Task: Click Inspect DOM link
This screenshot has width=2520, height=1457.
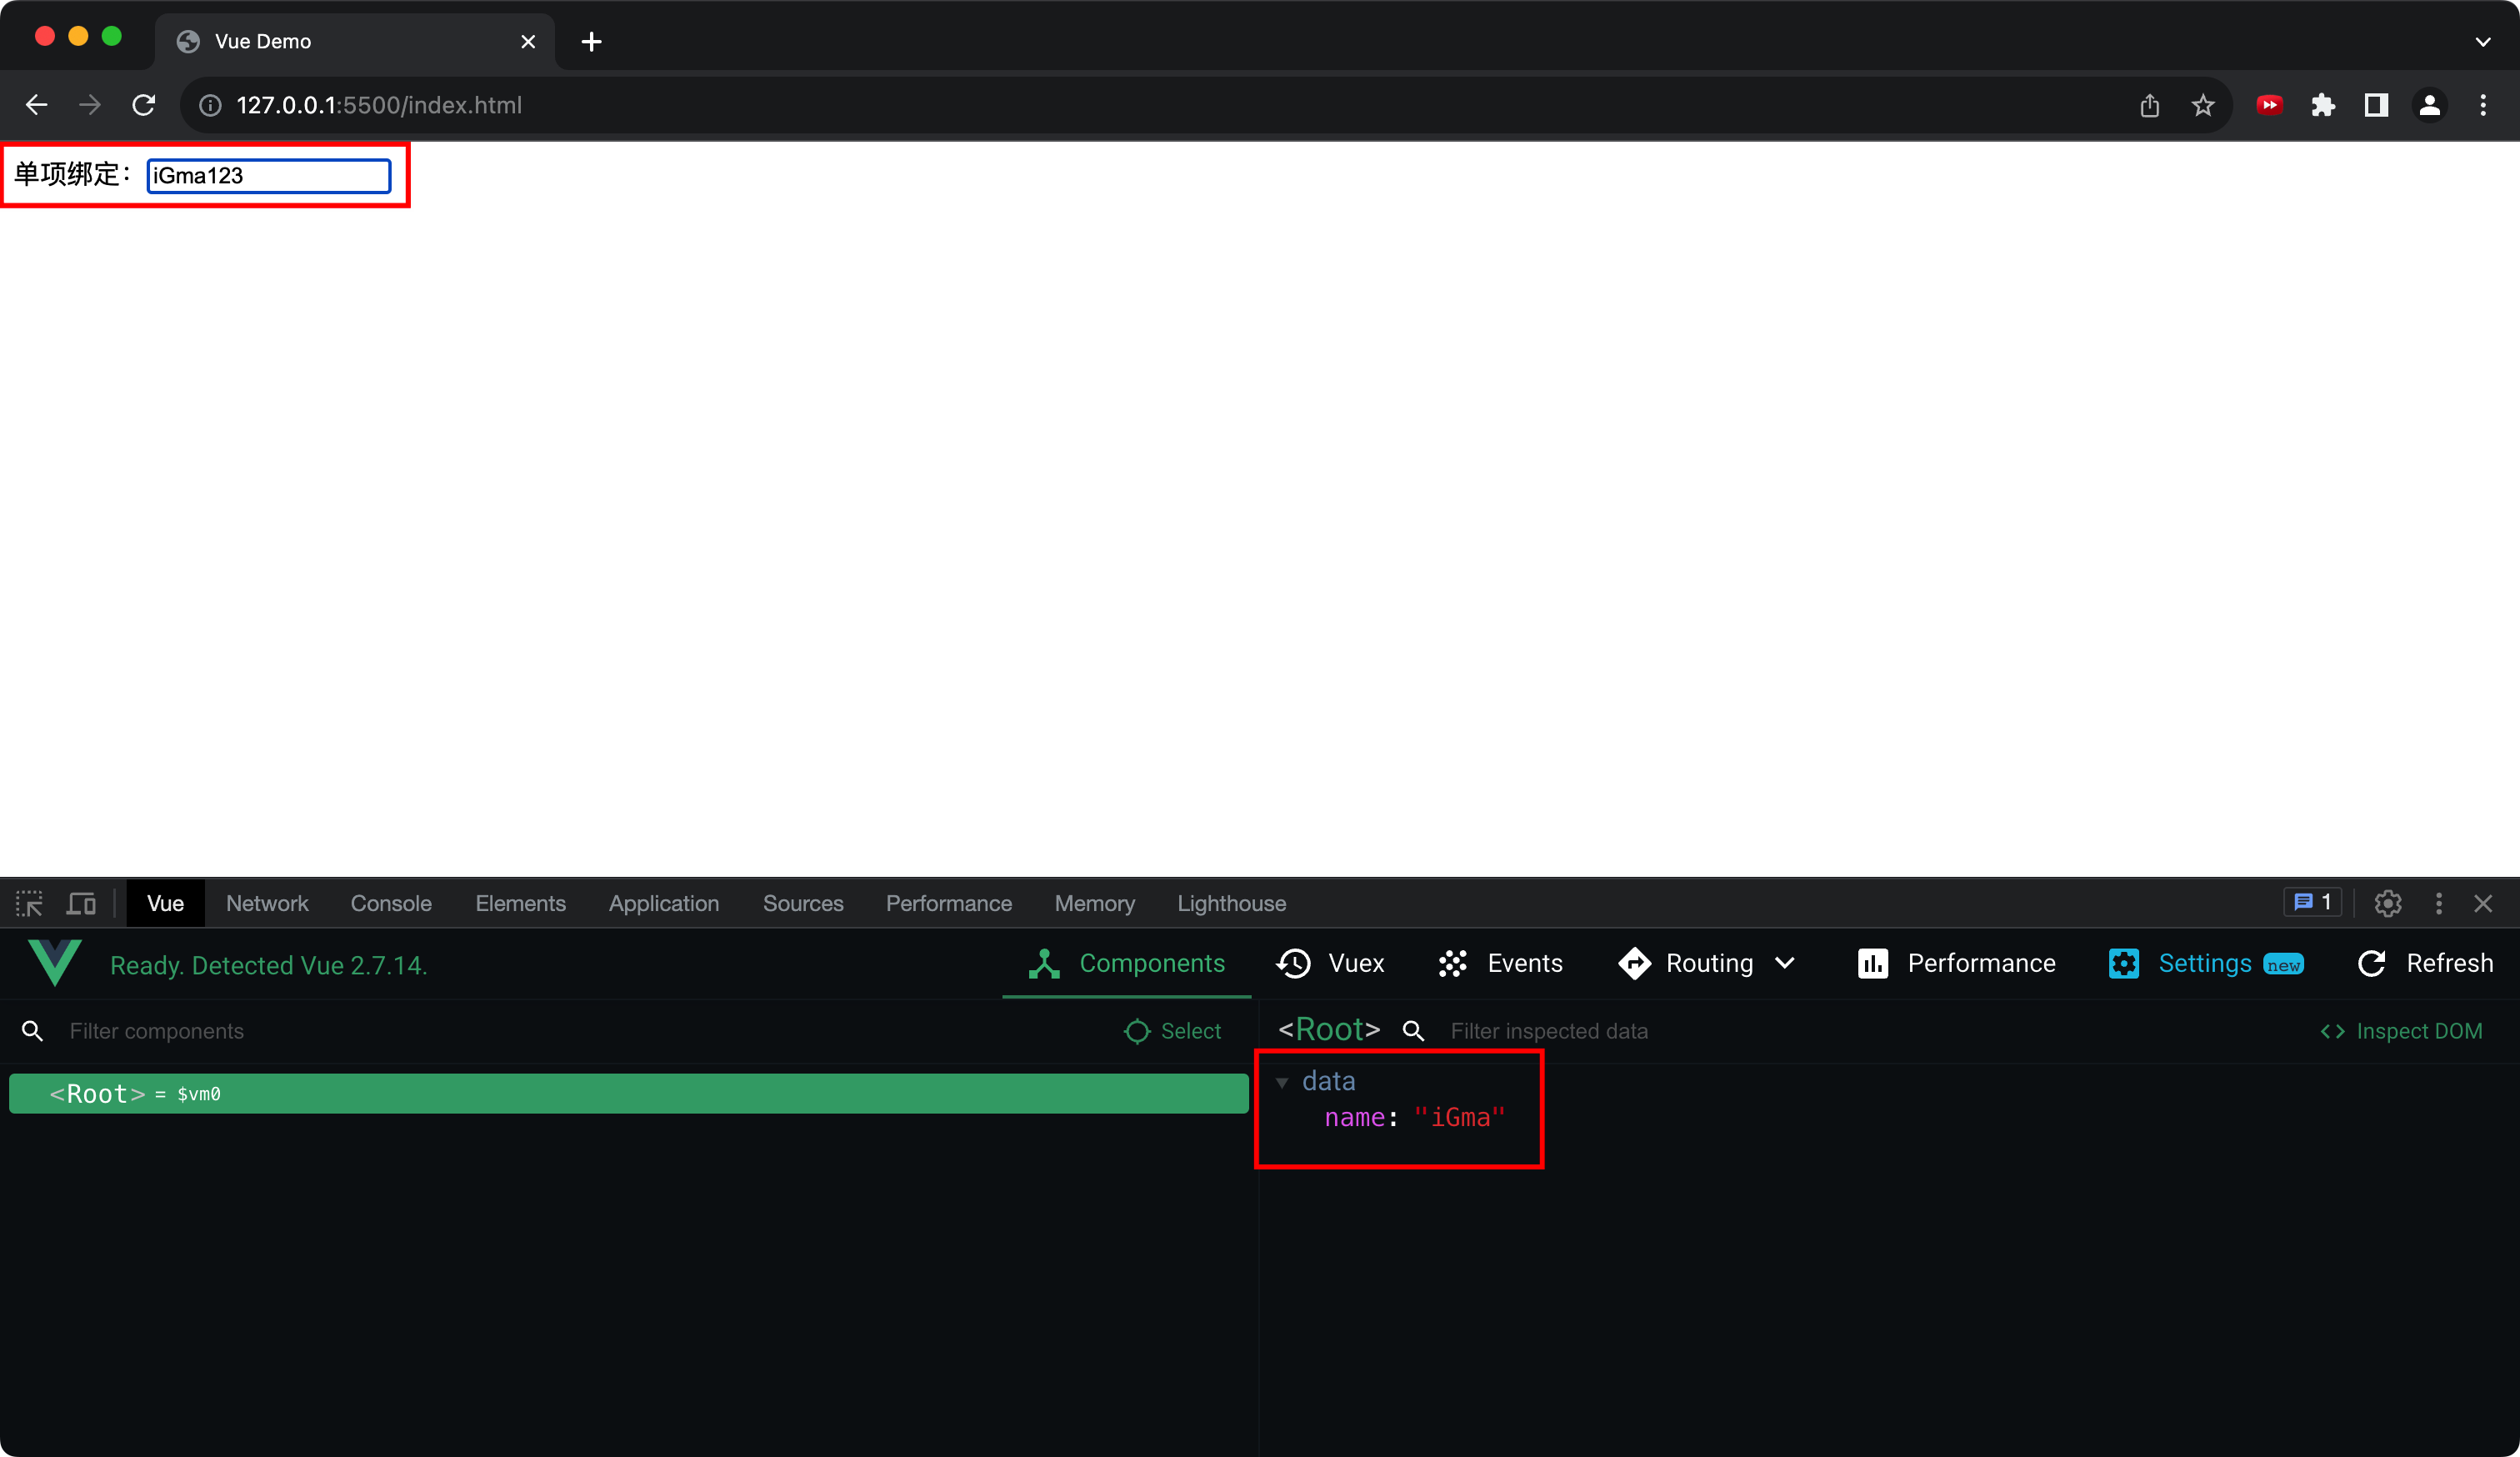Action: [2401, 1031]
